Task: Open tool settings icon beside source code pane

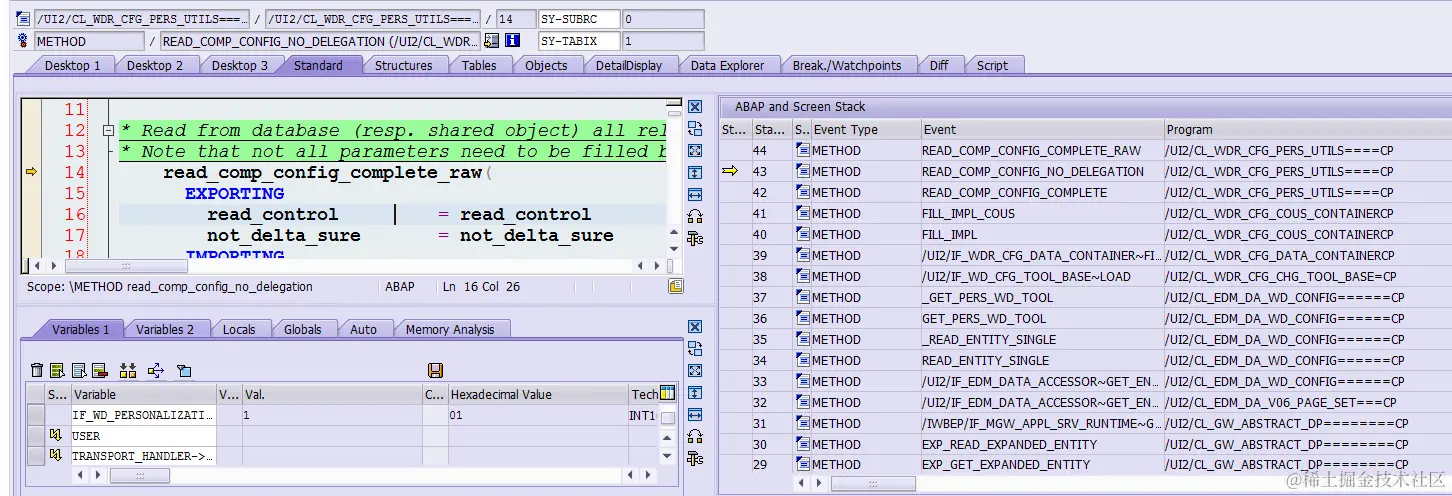Action: coord(695,238)
